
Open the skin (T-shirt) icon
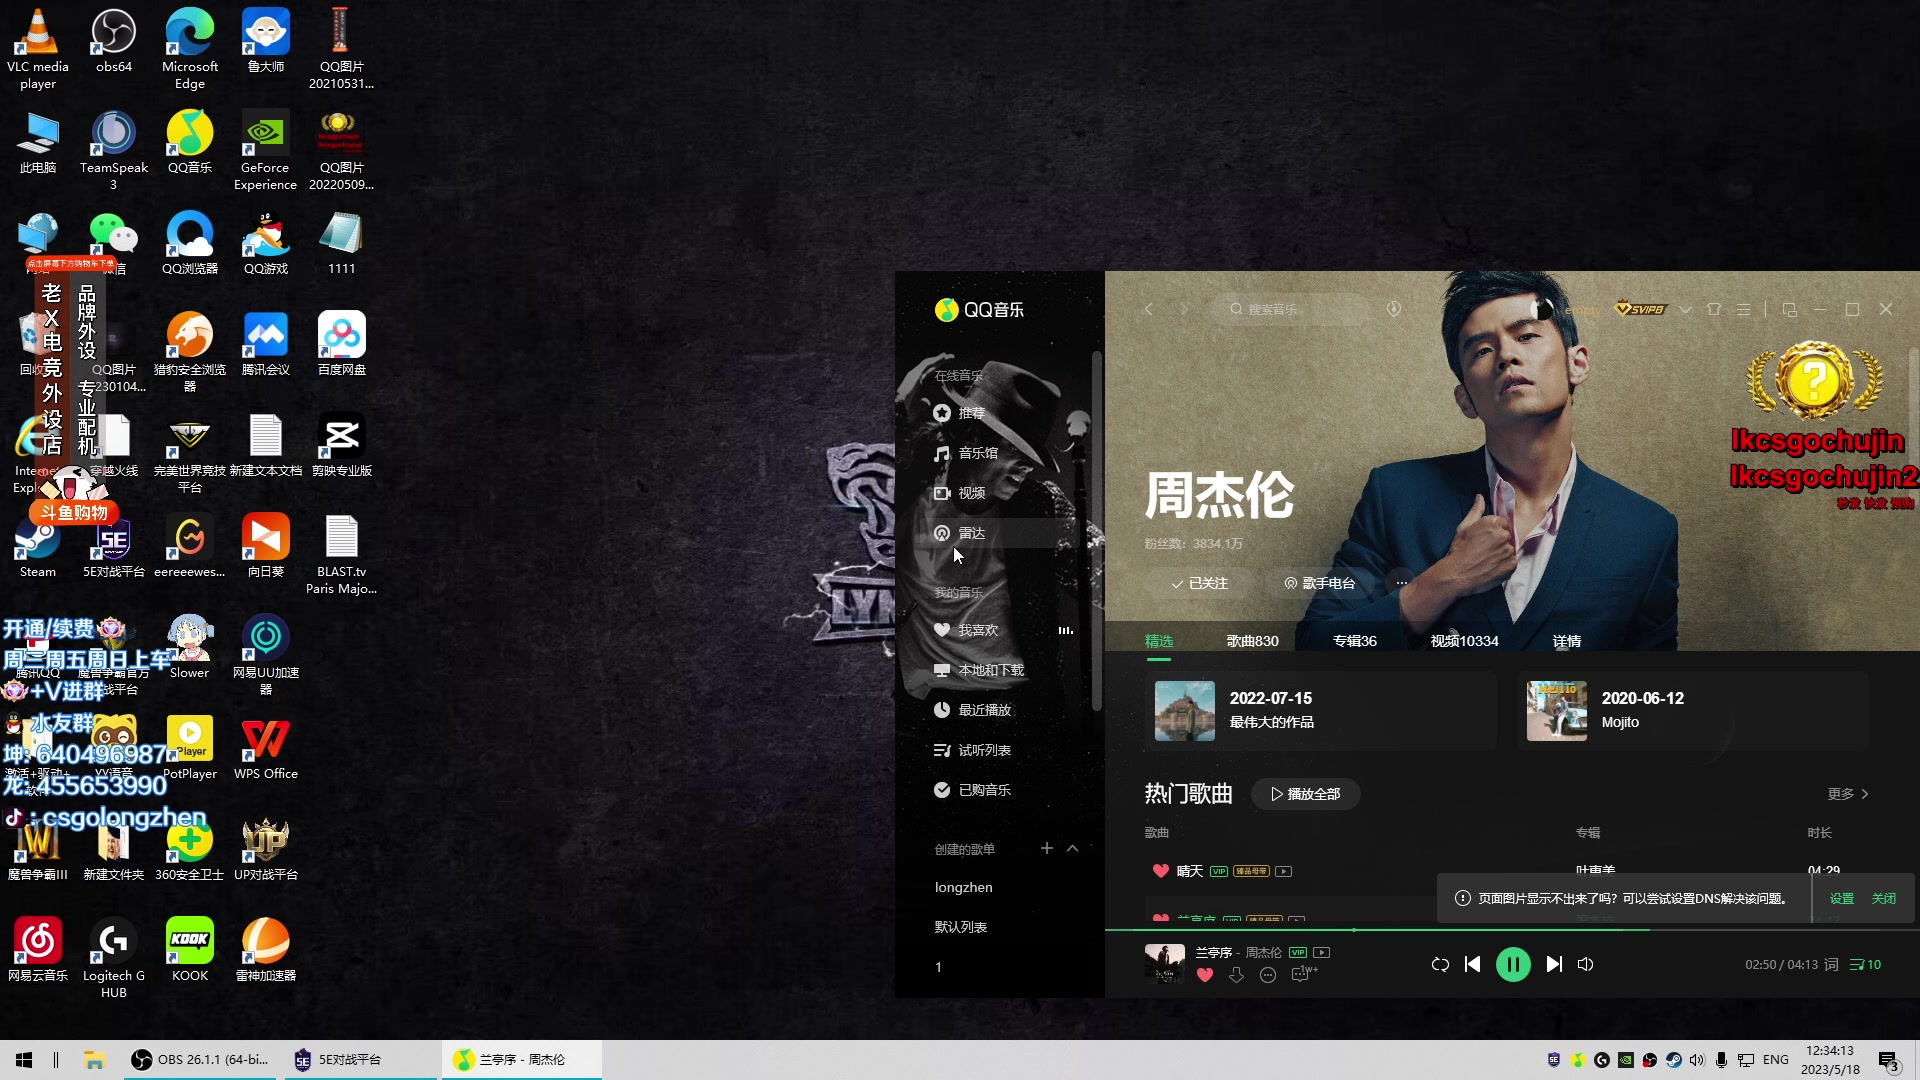pos(1714,309)
